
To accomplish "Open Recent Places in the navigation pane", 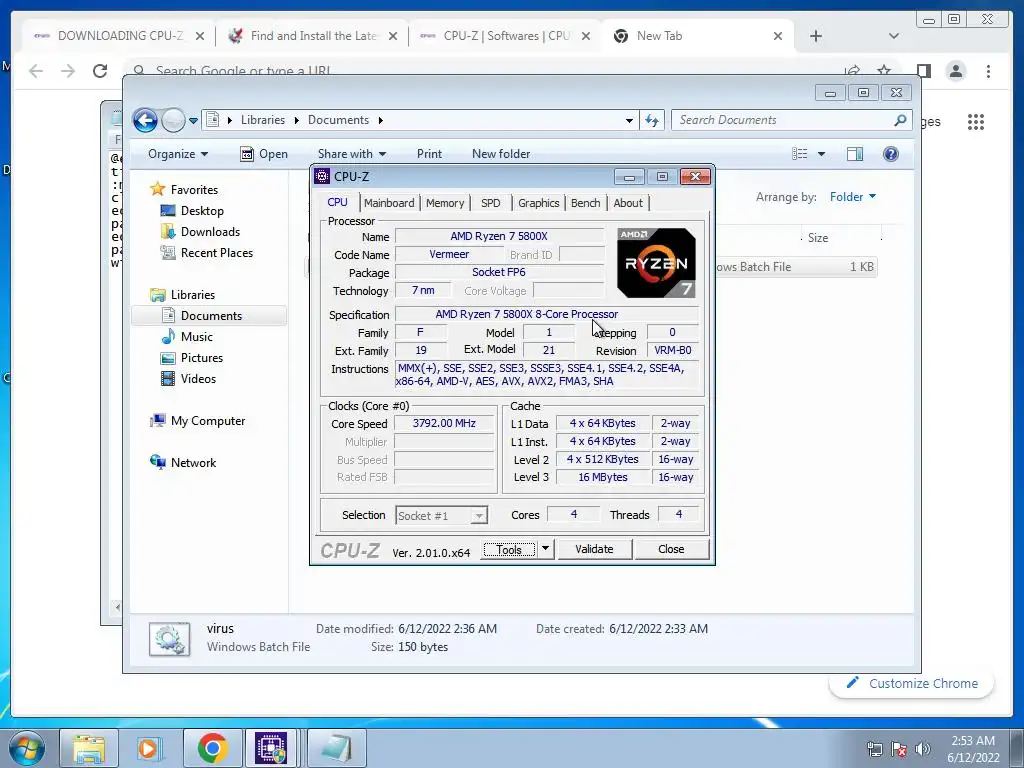I will (217, 253).
